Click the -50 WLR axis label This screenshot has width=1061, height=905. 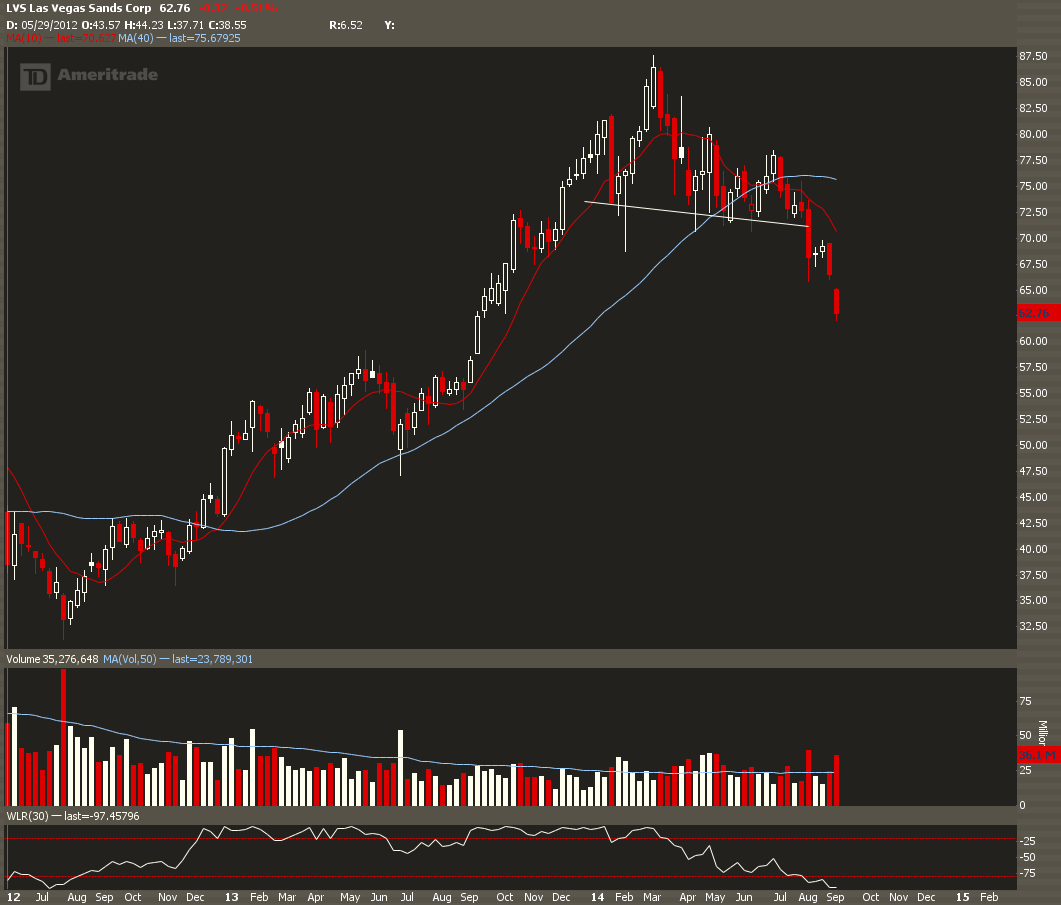tap(1028, 858)
